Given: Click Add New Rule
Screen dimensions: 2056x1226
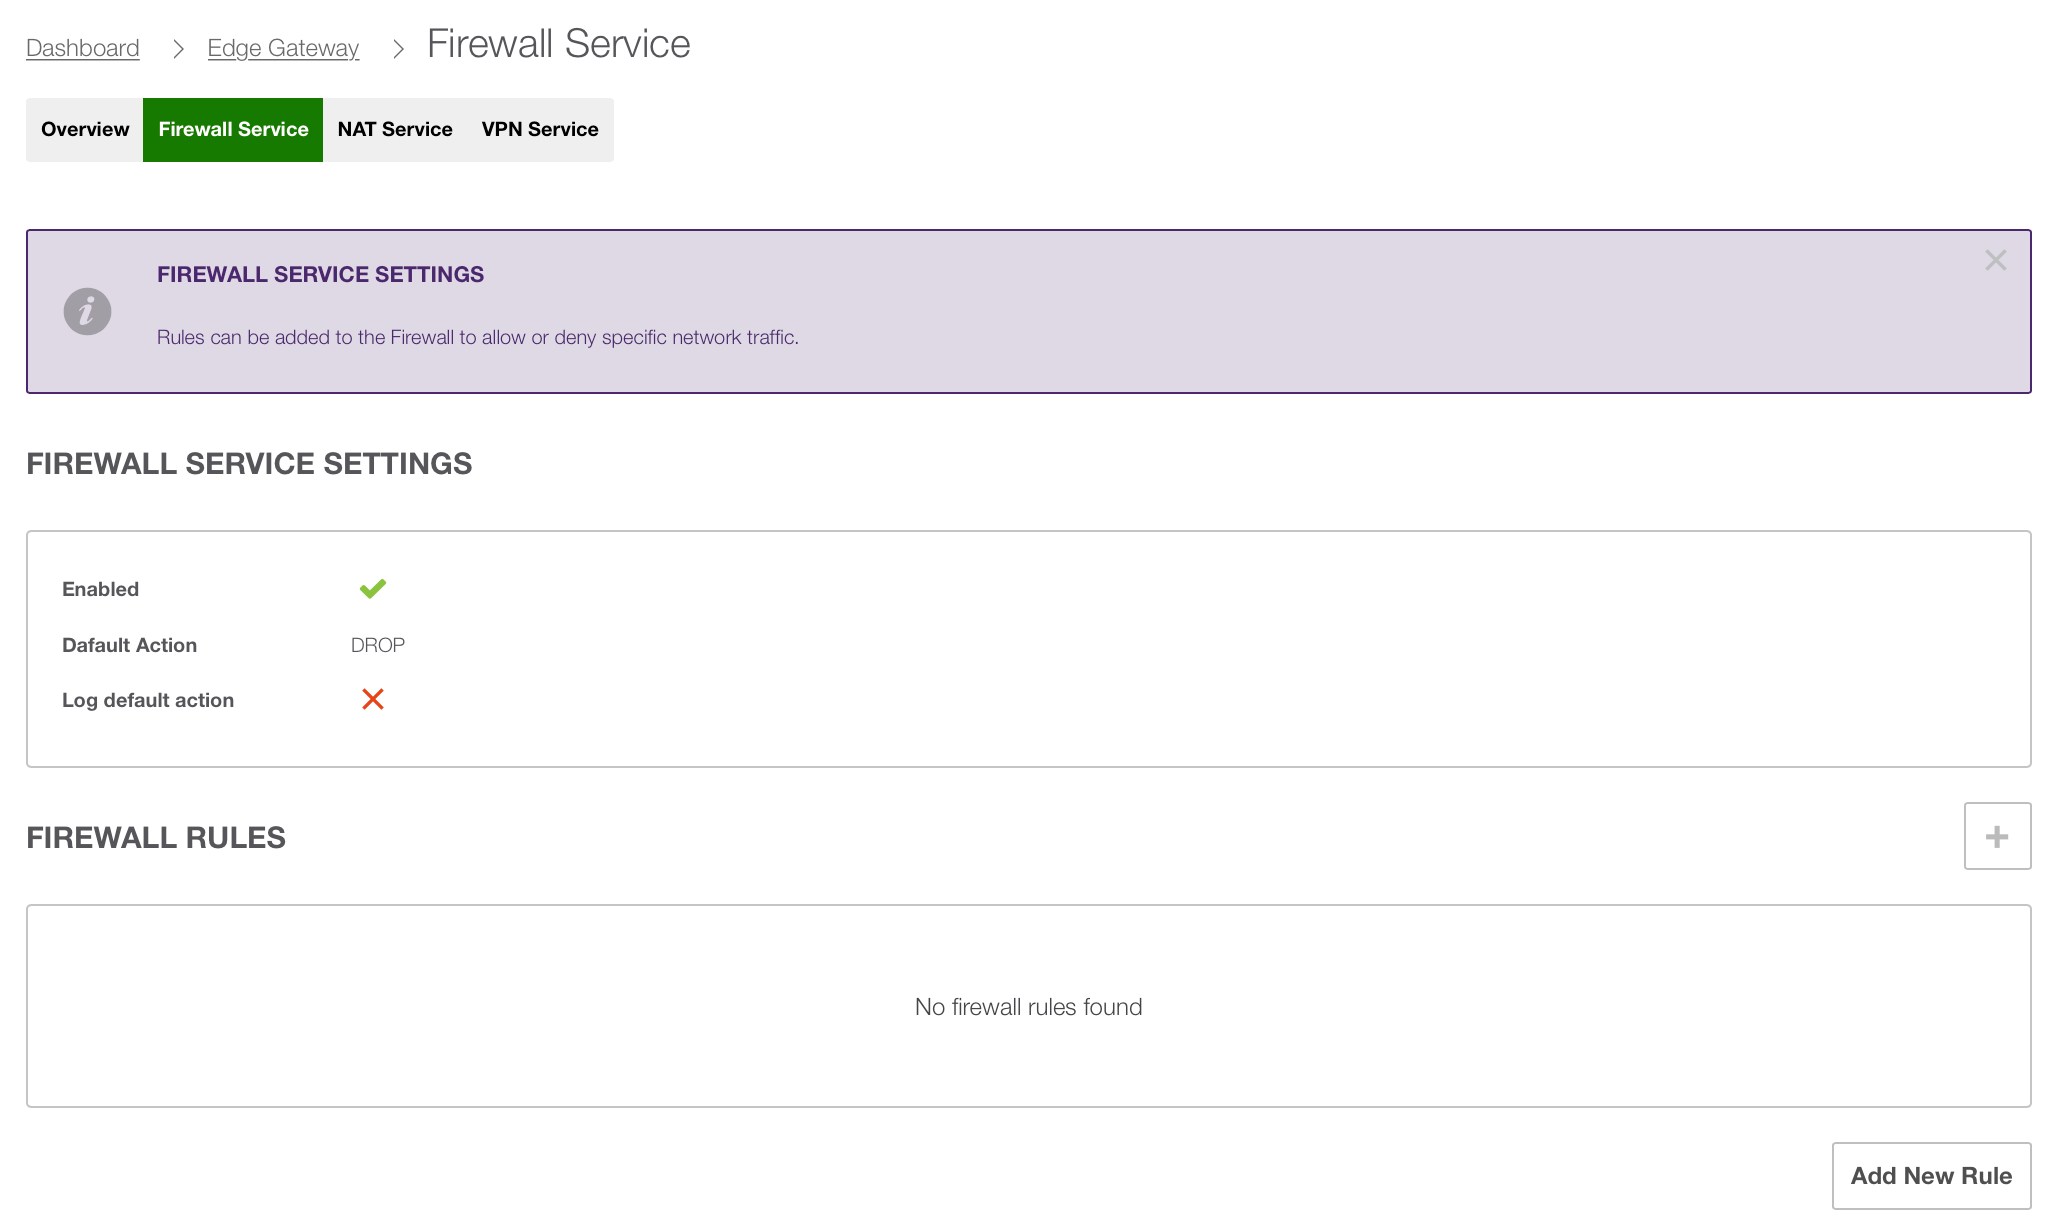Looking at the screenshot, I should click(1930, 1175).
